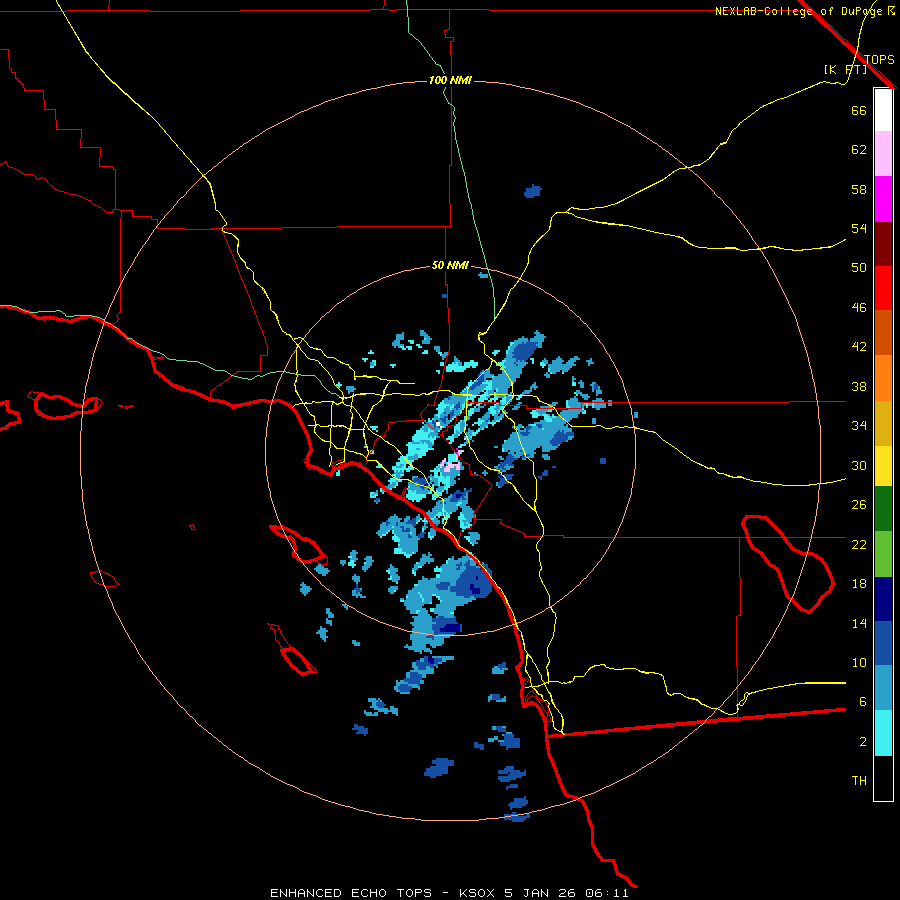The image size is (900, 900).
Task: Select the dark green legend swatch below 30
Action: (x=883, y=509)
